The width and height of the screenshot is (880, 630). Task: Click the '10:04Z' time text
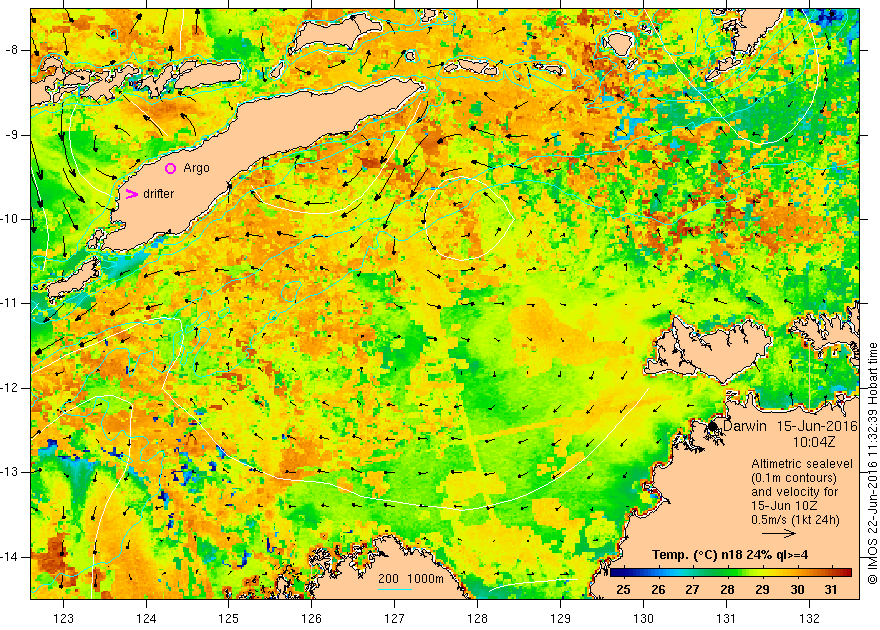click(x=814, y=442)
